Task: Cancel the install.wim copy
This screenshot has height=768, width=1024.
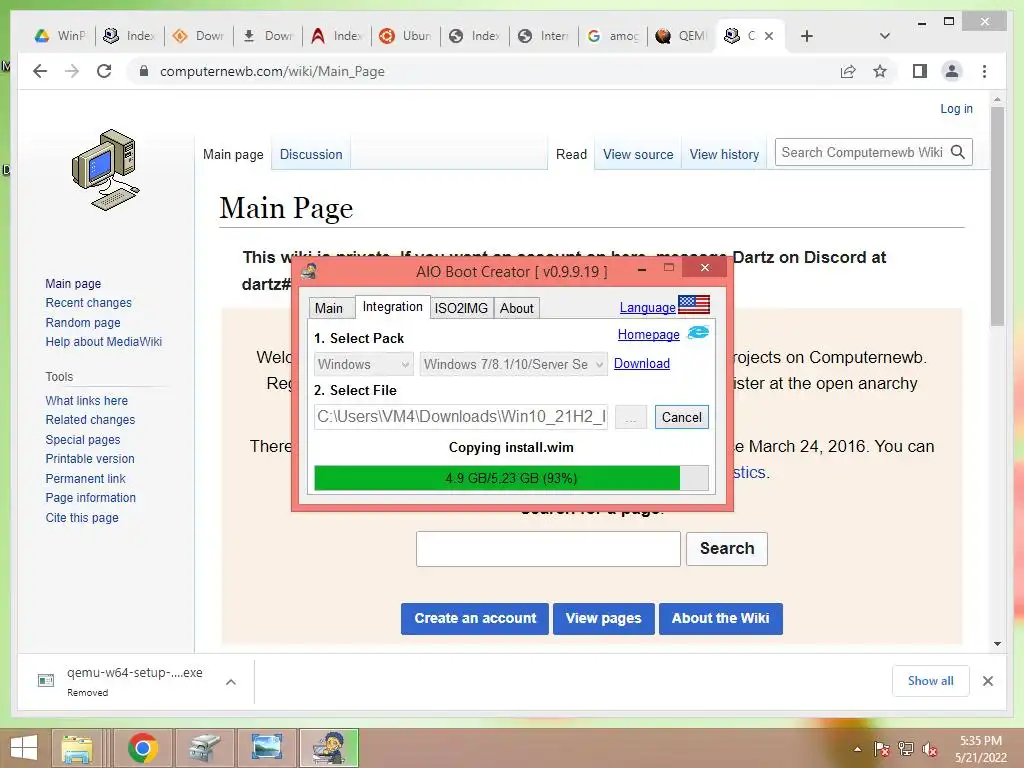Action: tap(682, 417)
